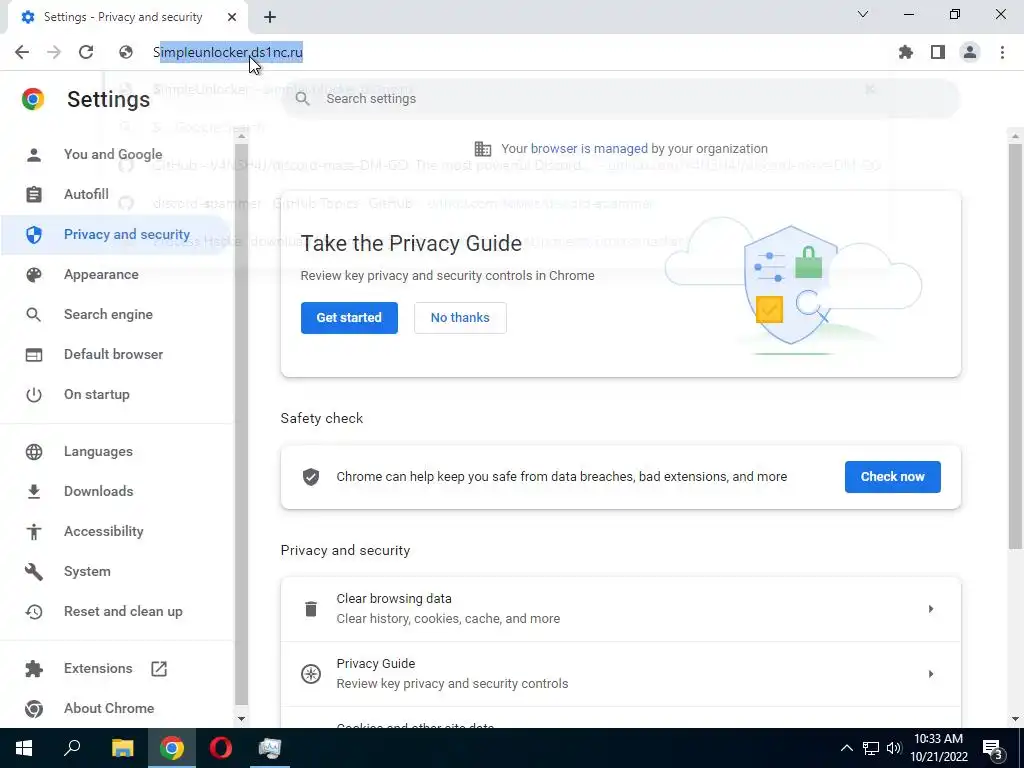Select the address bar URL text
This screenshot has height=768, width=1024.
[x=228, y=52]
